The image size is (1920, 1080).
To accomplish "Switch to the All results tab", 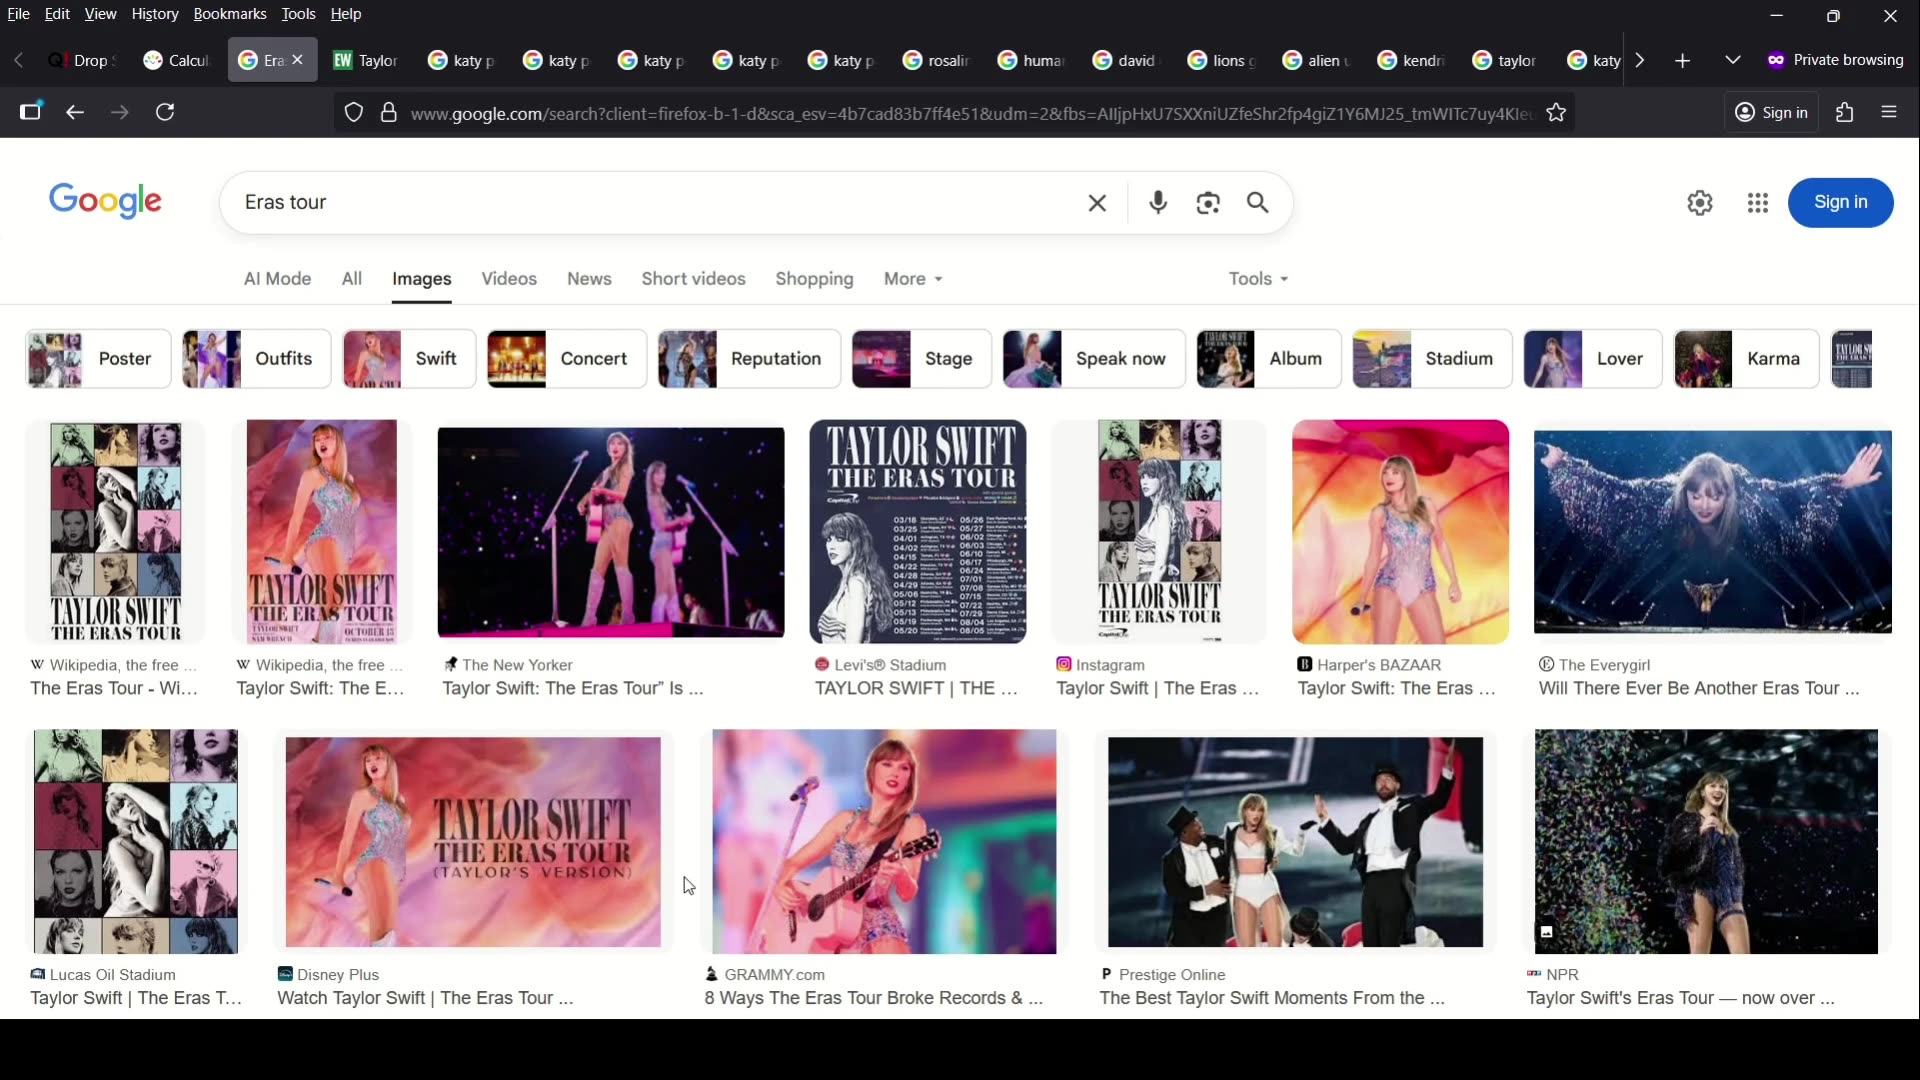I will (352, 279).
